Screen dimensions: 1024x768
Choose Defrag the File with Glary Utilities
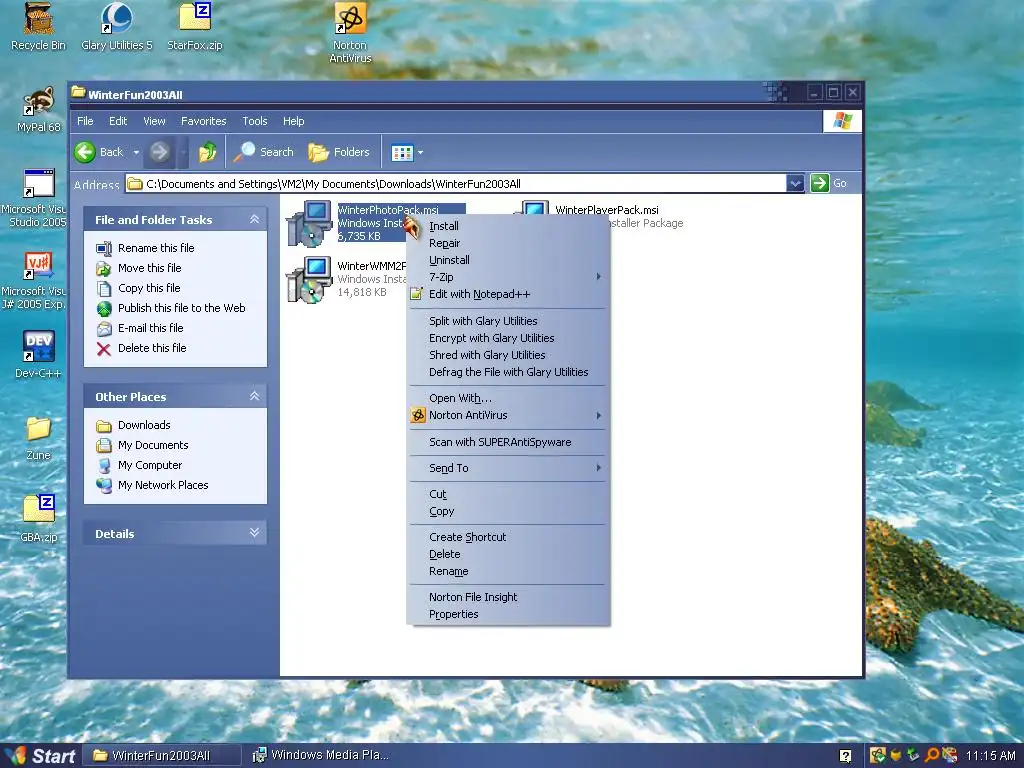pos(507,372)
